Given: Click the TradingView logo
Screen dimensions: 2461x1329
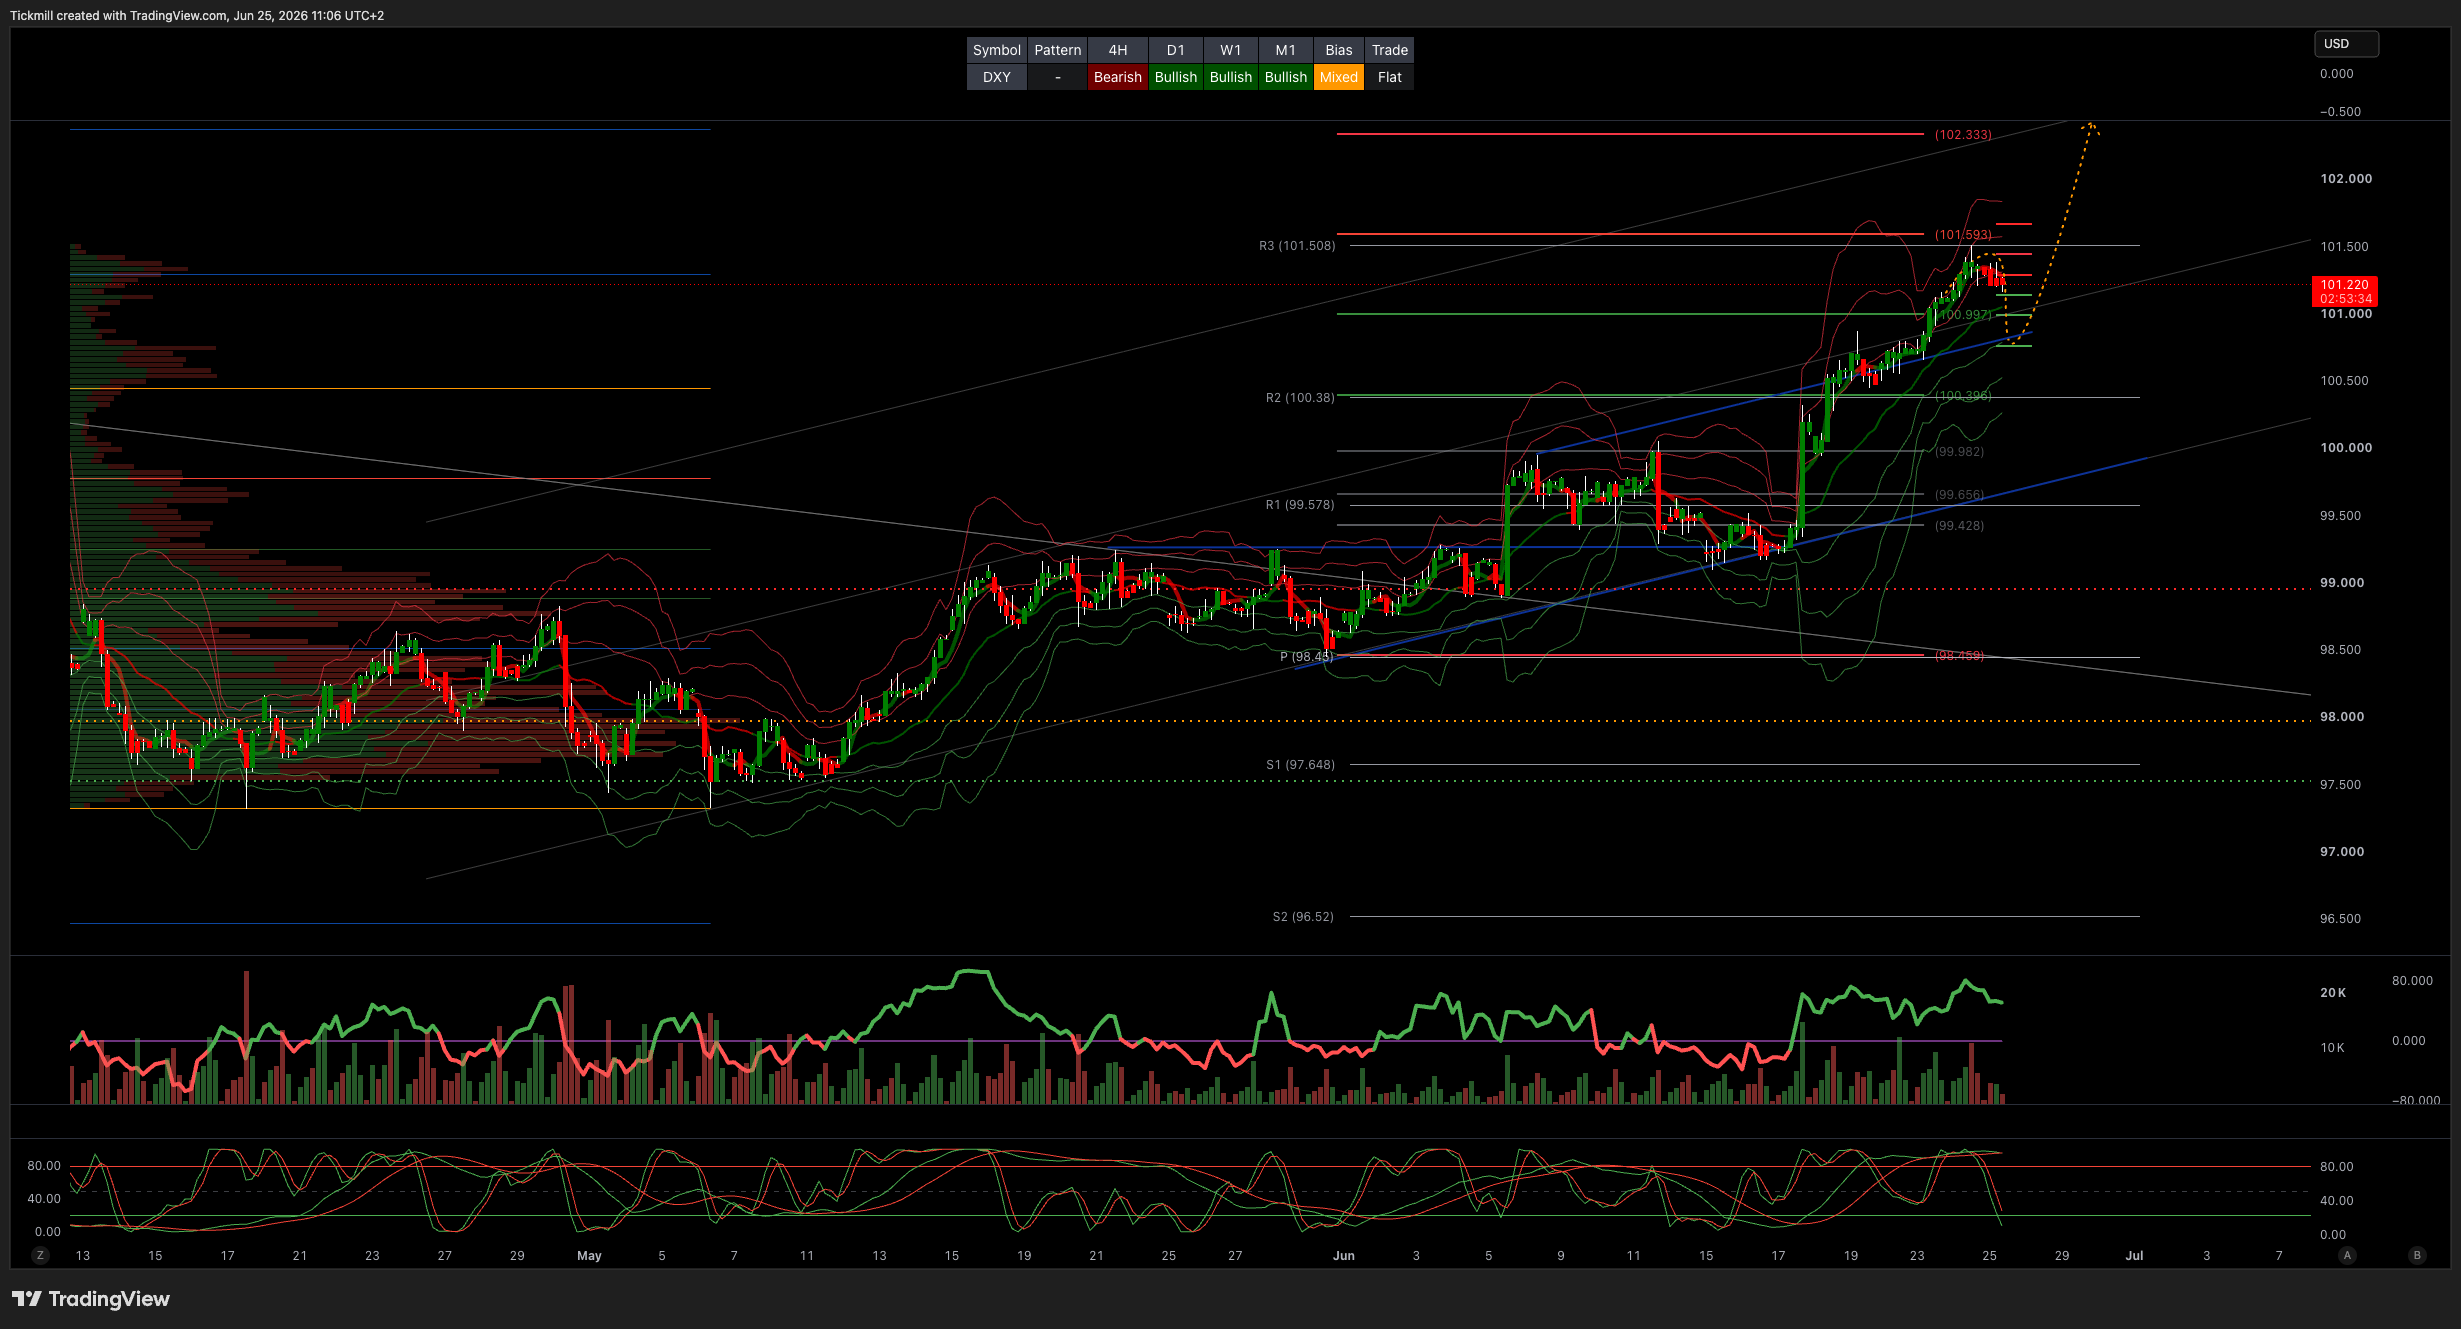Looking at the screenshot, I should click(91, 1298).
